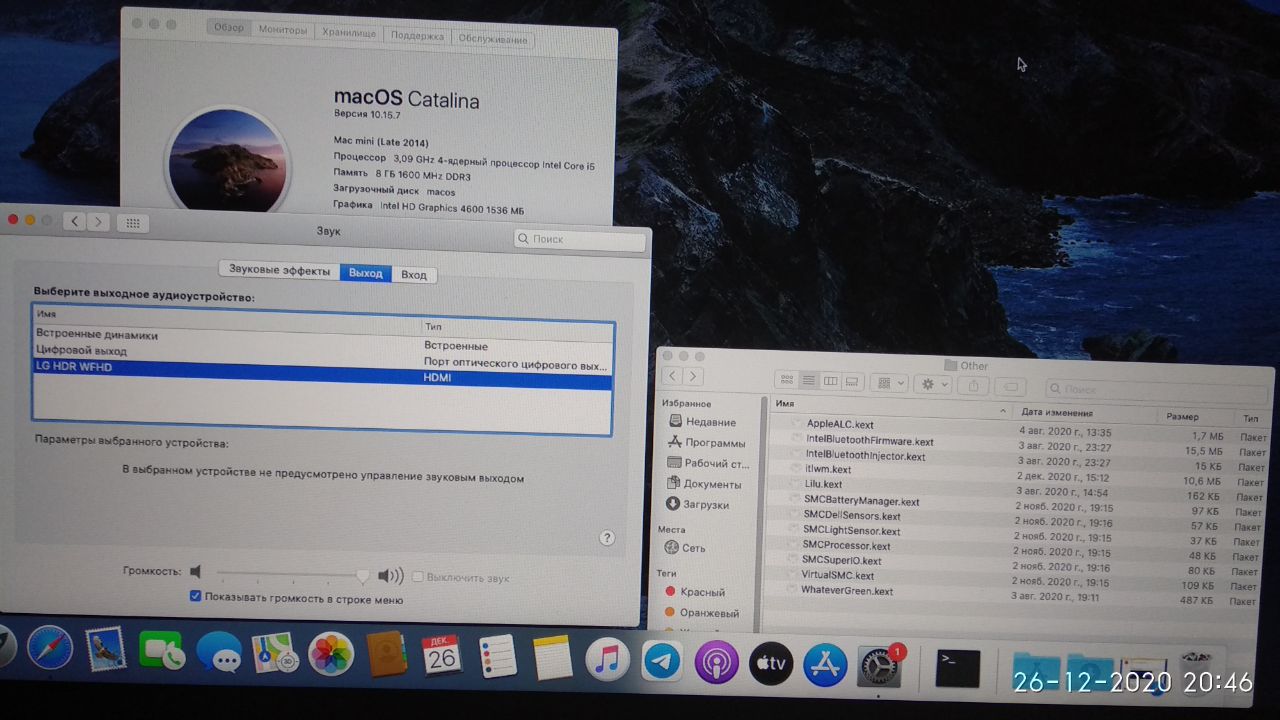1280x720 pixels.
Task: Launch Reminders from the dock
Action: (x=496, y=657)
